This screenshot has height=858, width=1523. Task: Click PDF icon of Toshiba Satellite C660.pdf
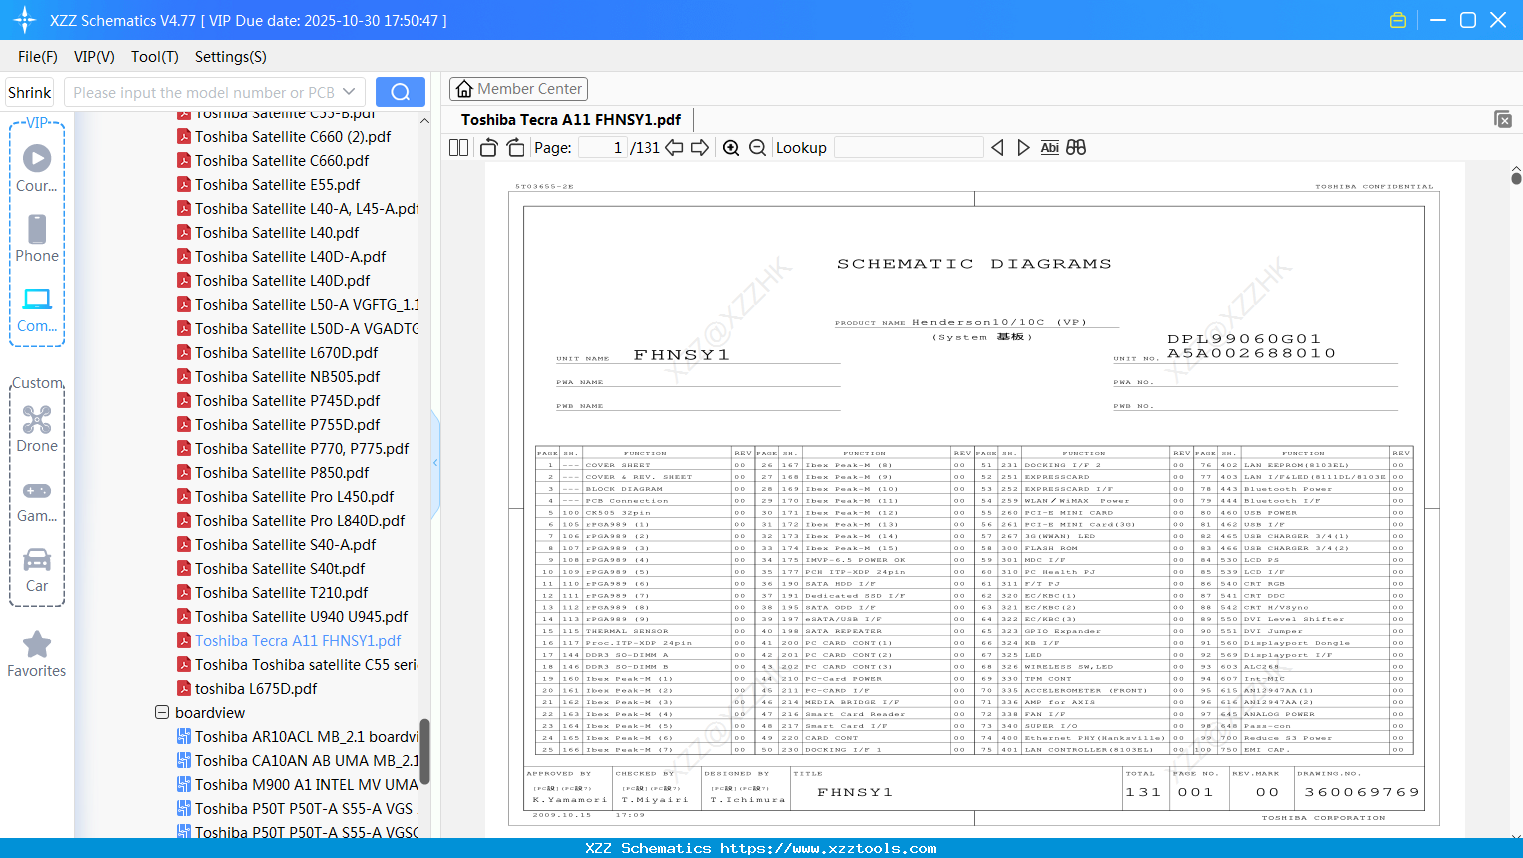pyautogui.click(x=184, y=160)
